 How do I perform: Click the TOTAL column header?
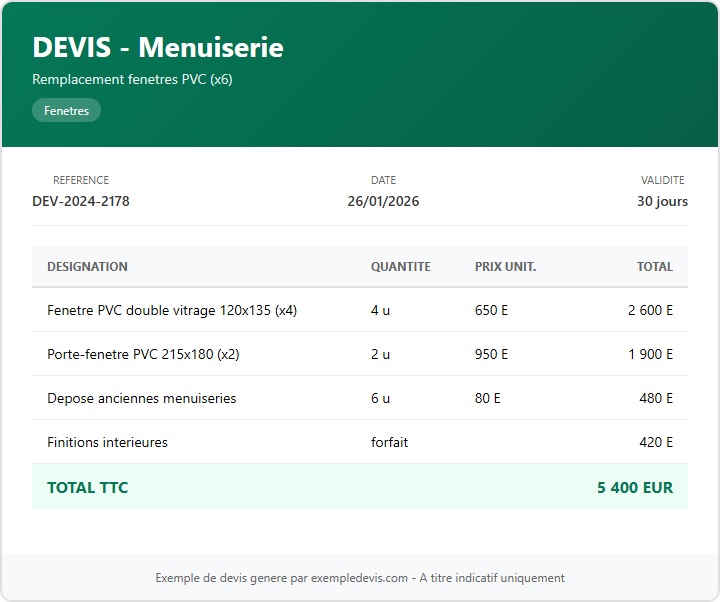[655, 267]
